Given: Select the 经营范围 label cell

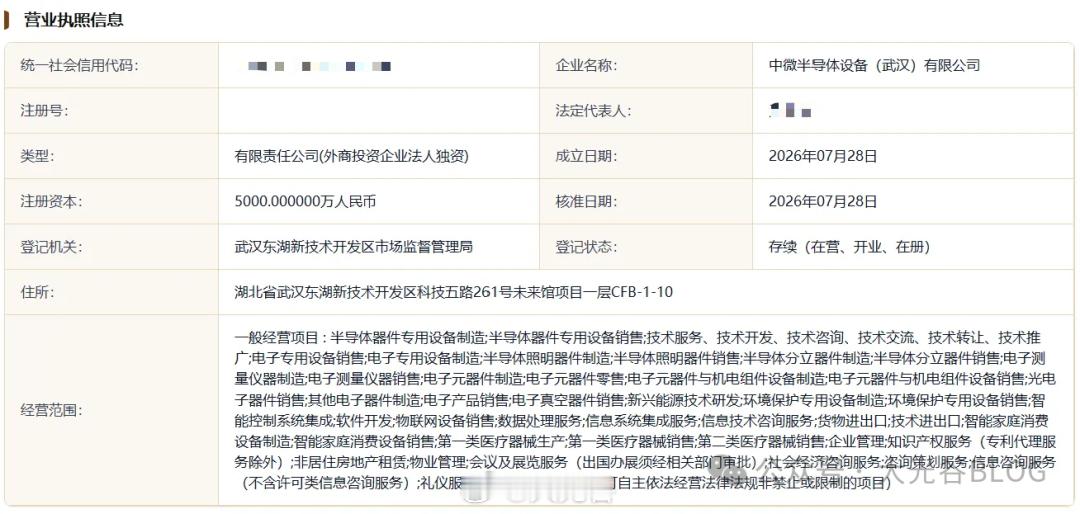Looking at the screenshot, I should [112, 411].
